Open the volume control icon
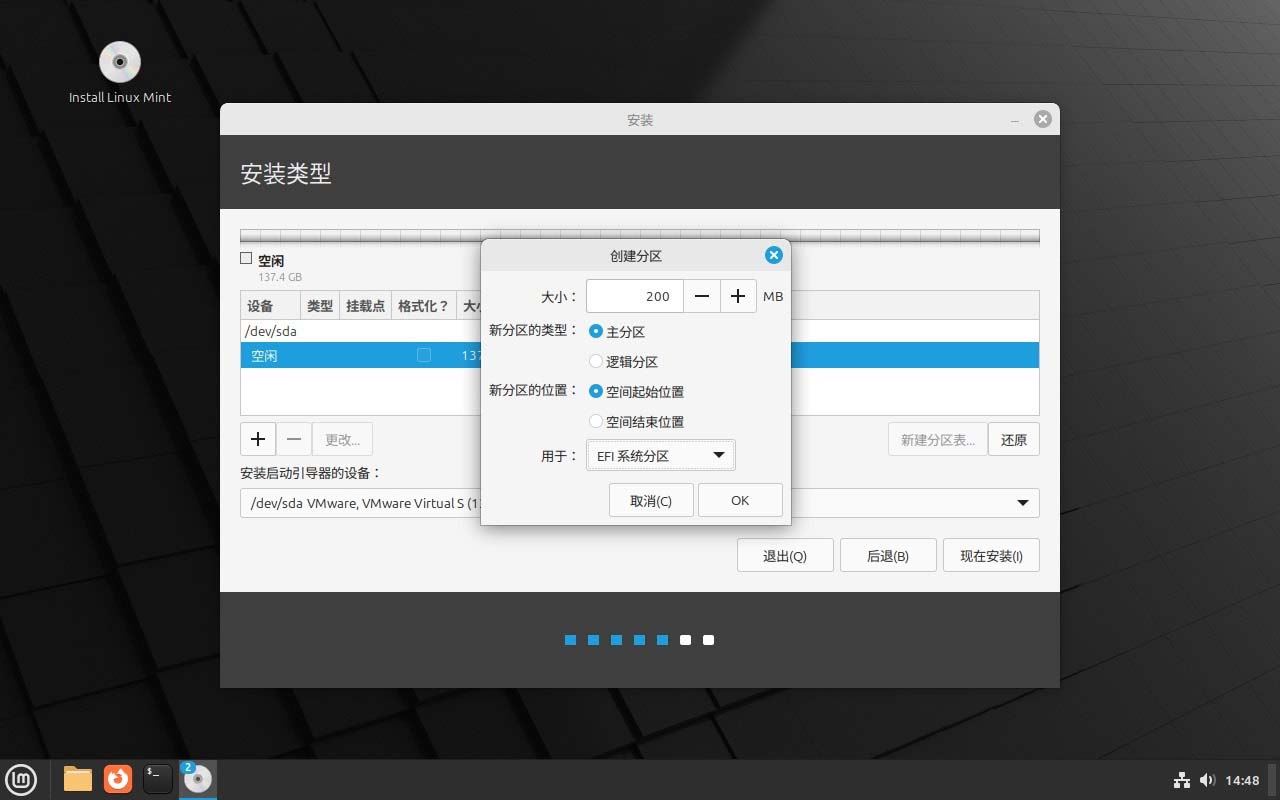This screenshot has width=1280, height=800. tap(1207, 780)
